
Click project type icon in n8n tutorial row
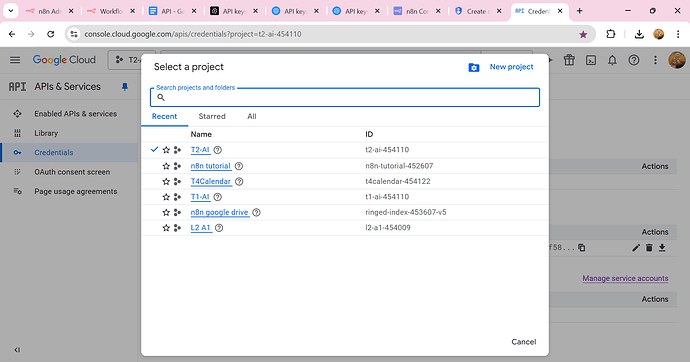tap(177, 166)
